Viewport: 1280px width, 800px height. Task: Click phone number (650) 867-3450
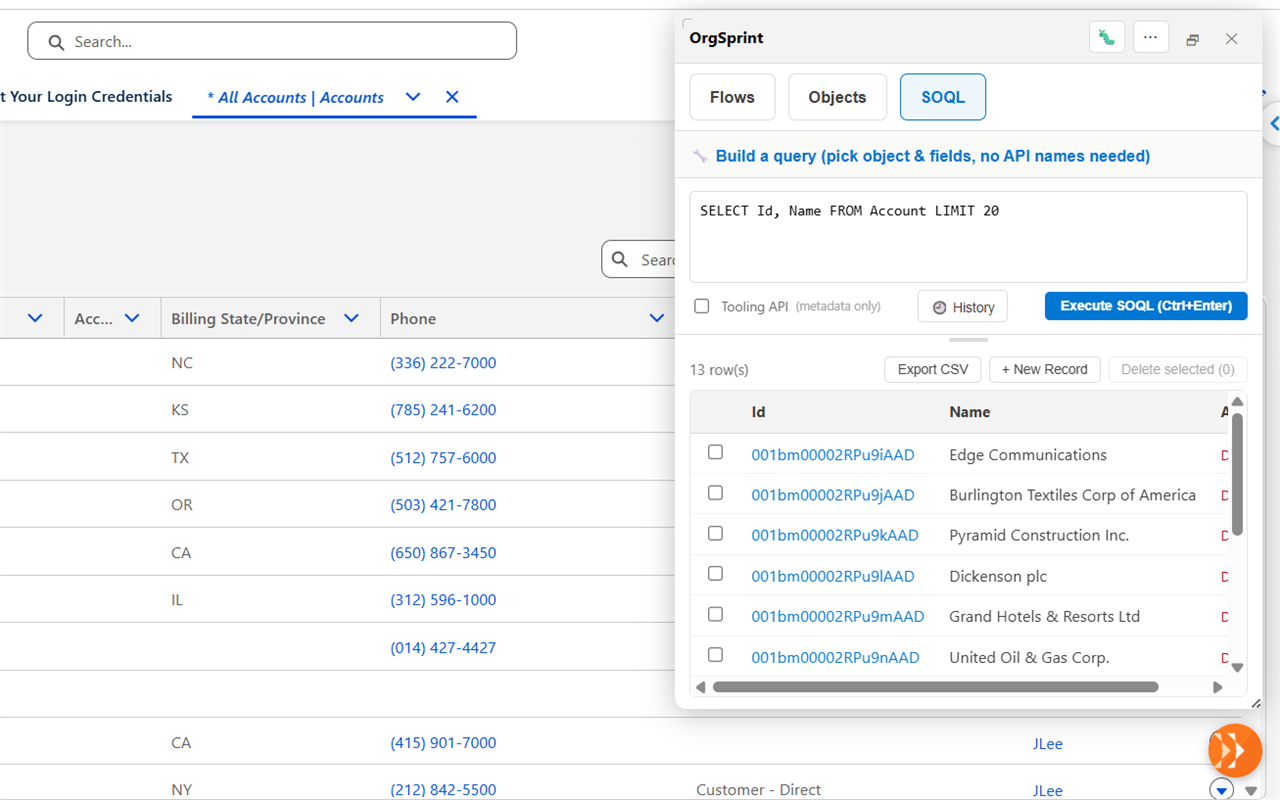click(443, 553)
